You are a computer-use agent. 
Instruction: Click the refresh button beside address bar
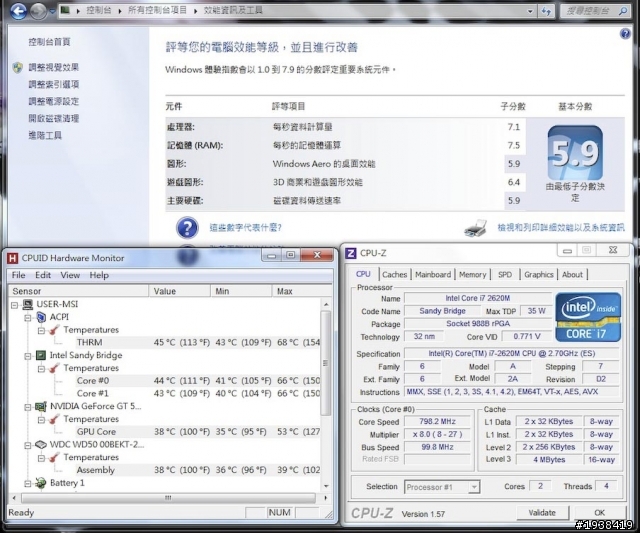546,11
